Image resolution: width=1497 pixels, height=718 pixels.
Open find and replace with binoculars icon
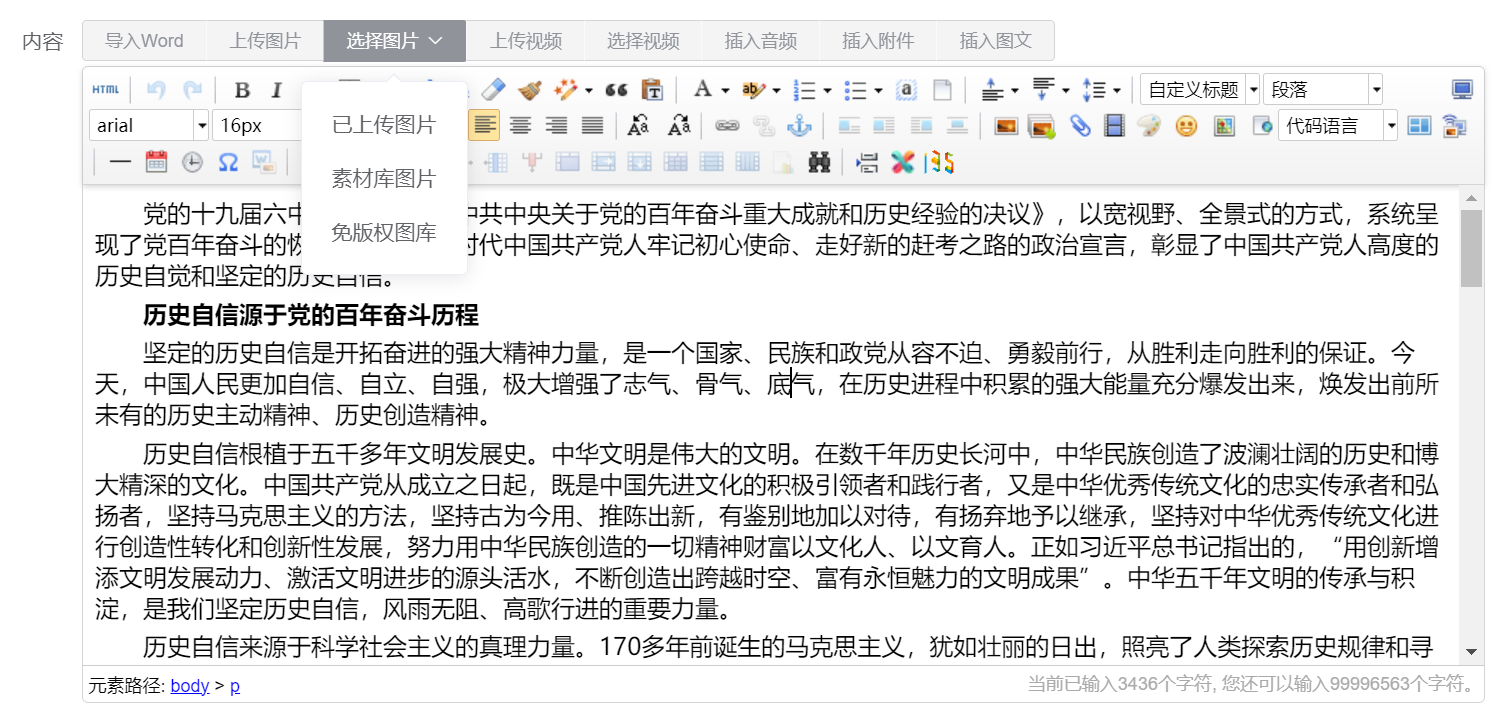click(819, 161)
